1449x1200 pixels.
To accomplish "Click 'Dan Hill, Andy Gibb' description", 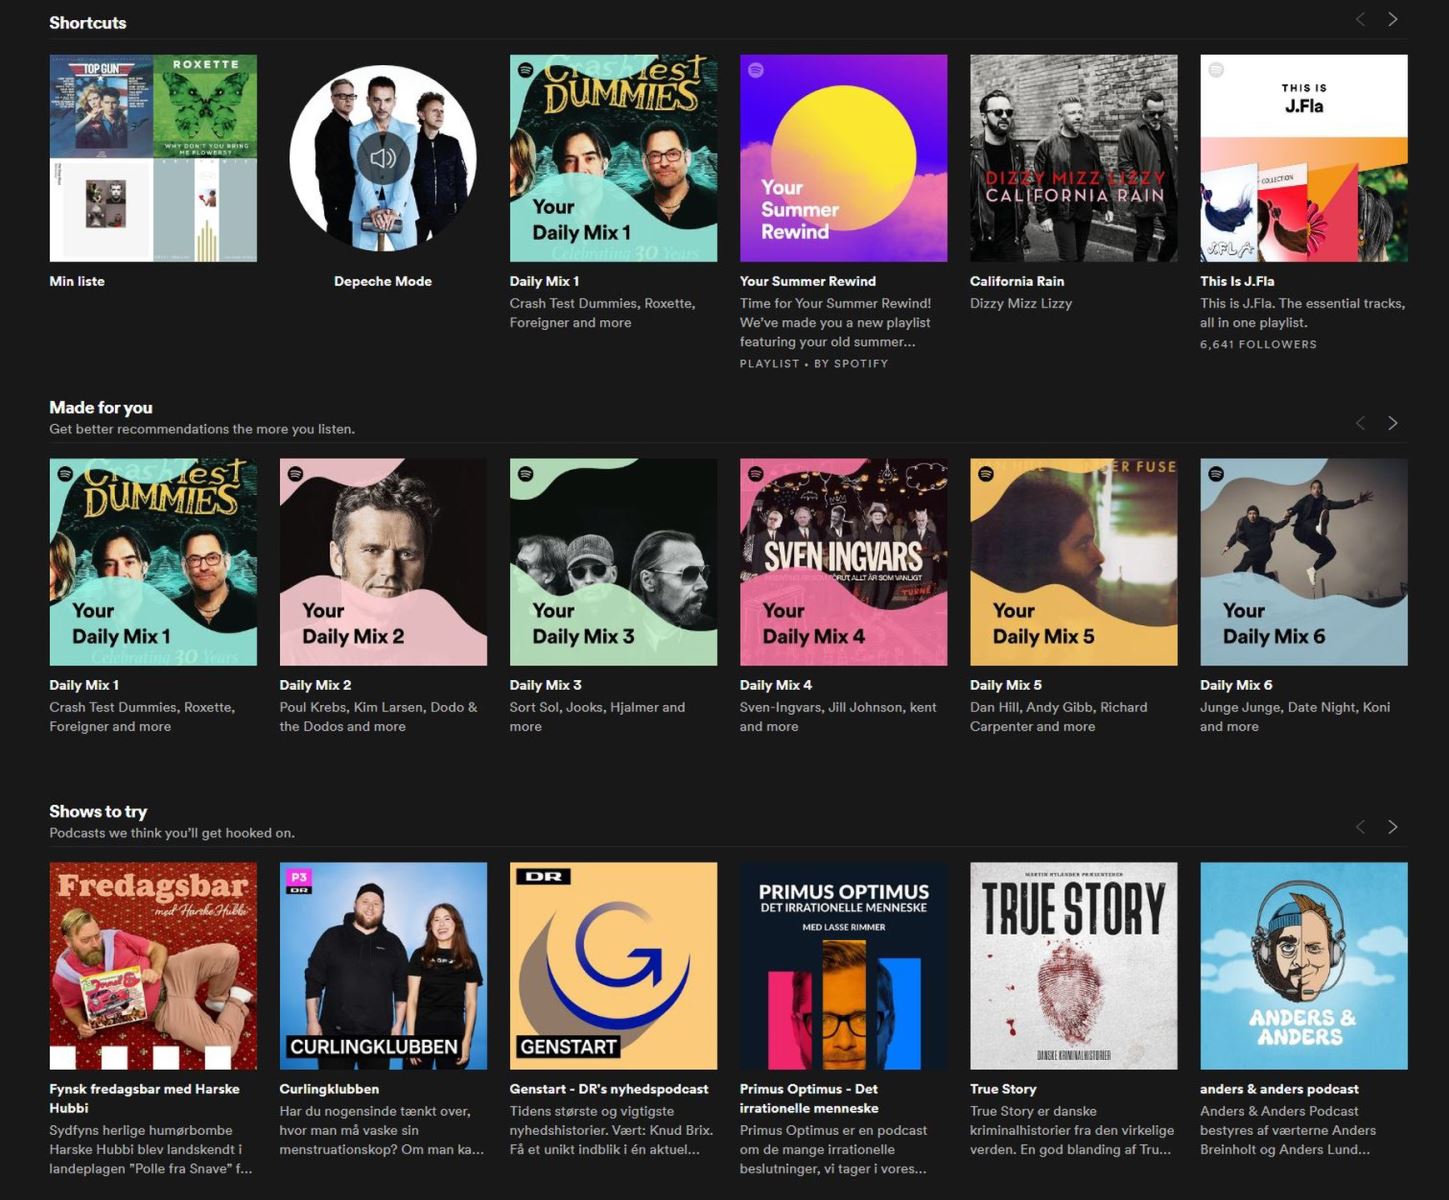I will point(1058,716).
